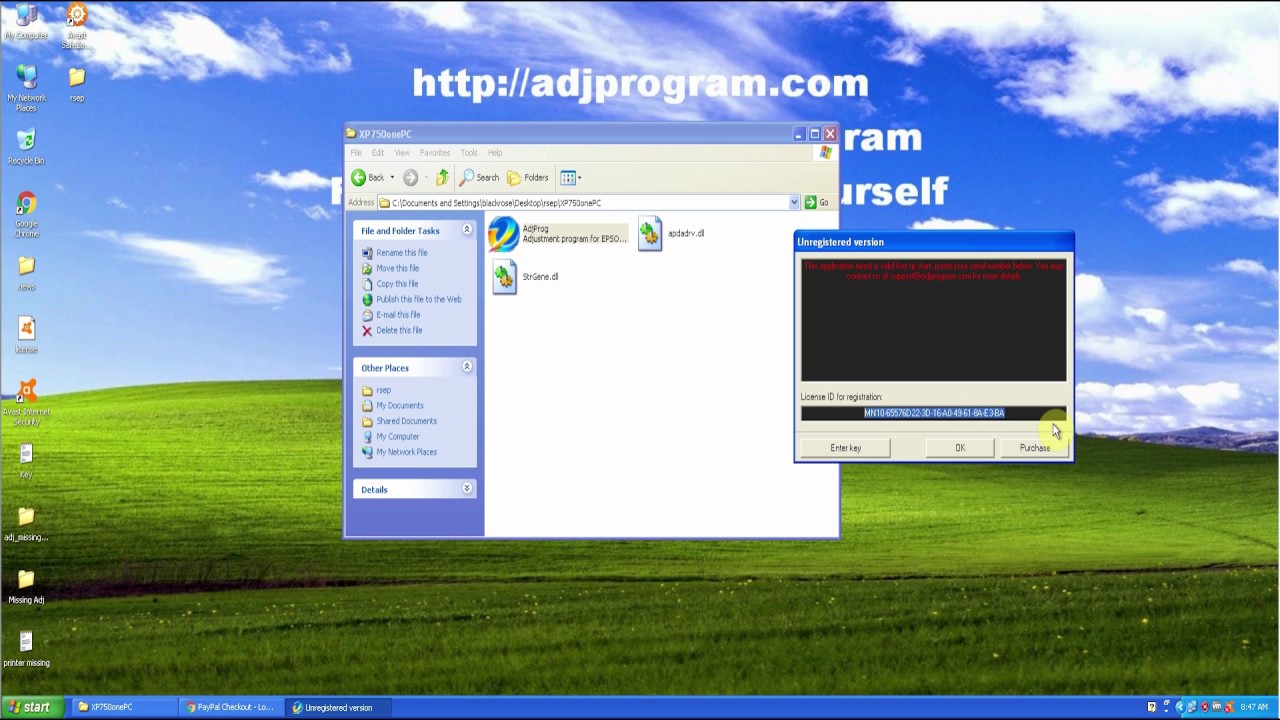Select the license file desktop icon
Image resolution: width=1280 pixels, height=720 pixels.
[26, 335]
